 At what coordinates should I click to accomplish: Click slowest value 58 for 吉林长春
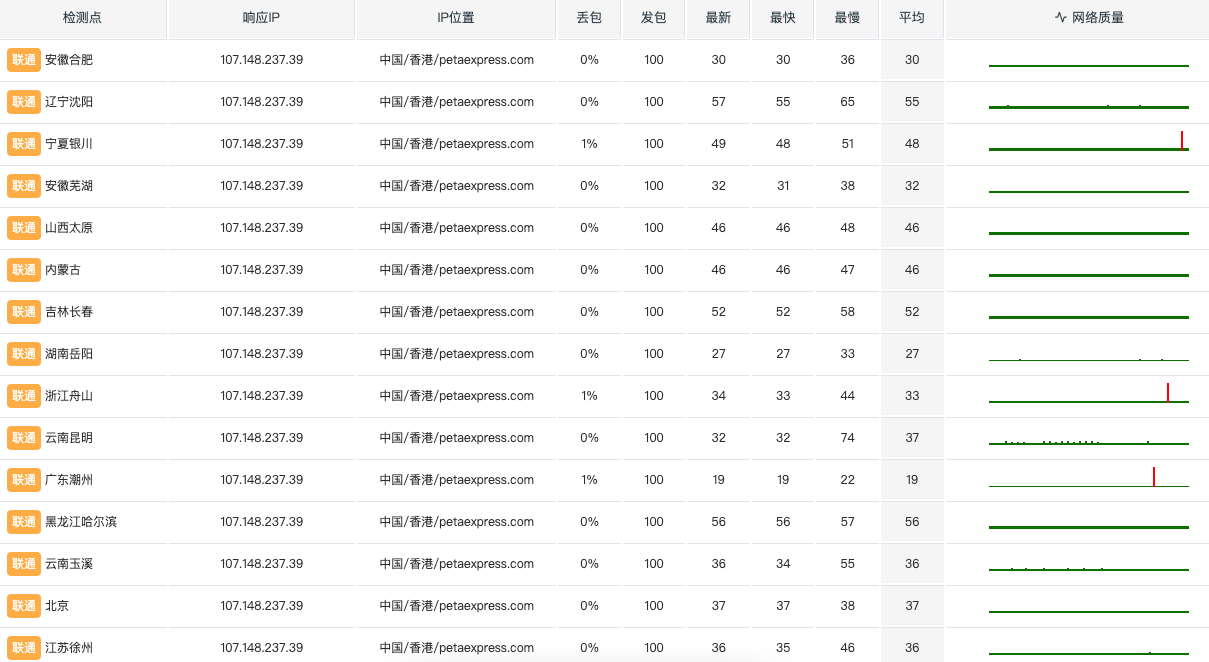coord(847,312)
